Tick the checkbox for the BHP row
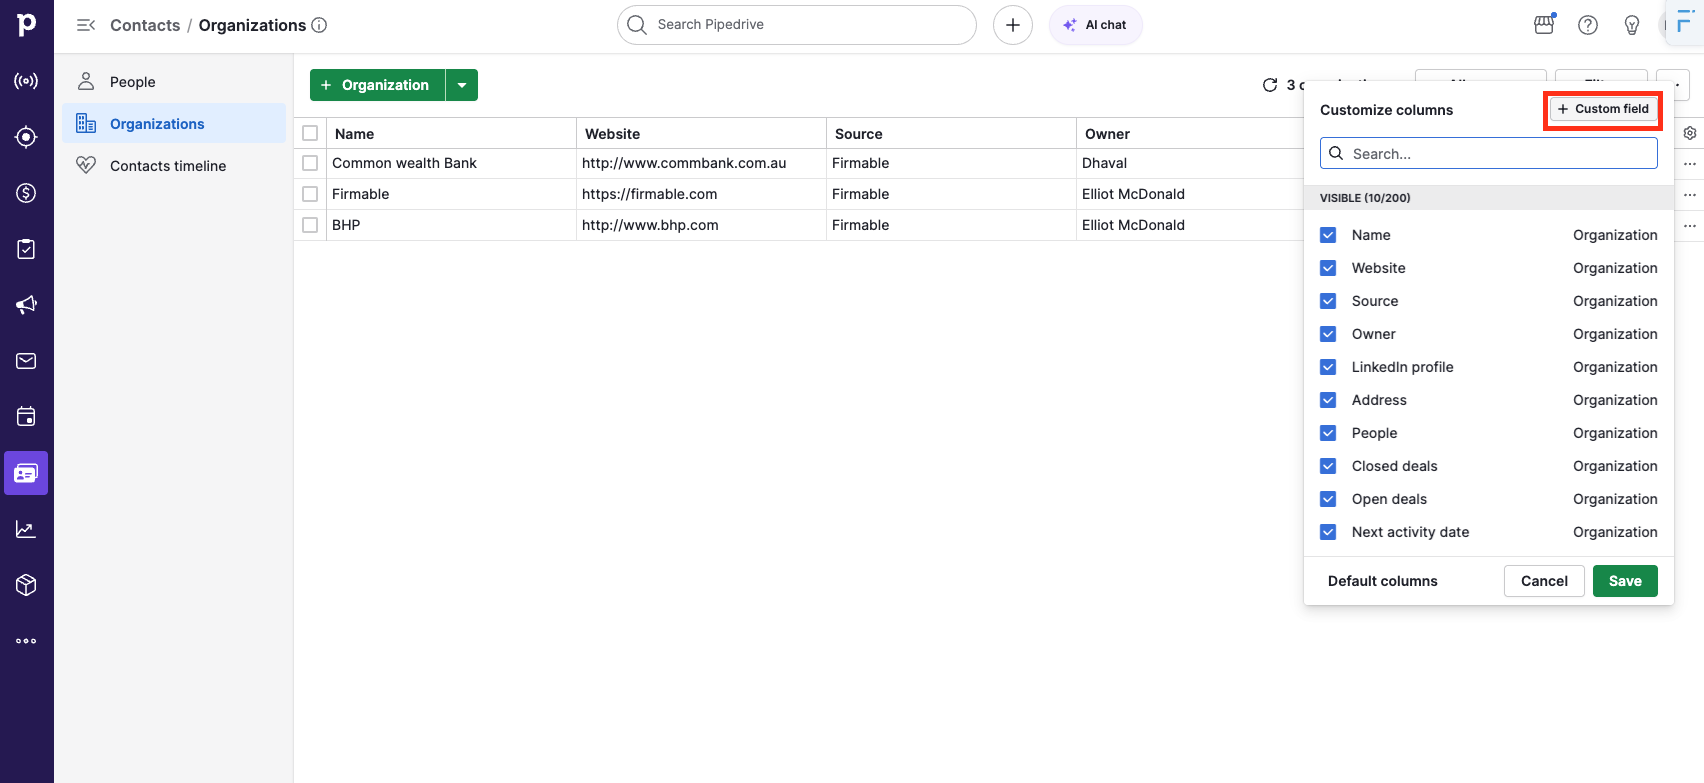The width and height of the screenshot is (1704, 783). click(x=310, y=225)
